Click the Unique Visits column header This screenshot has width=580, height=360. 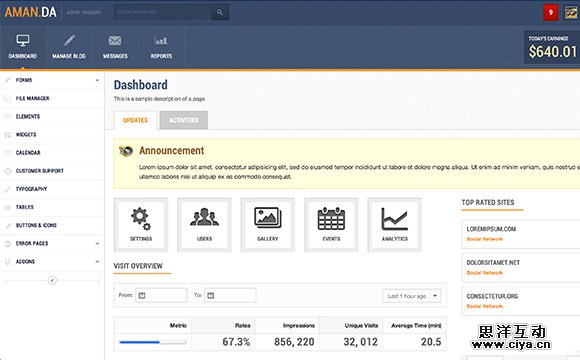pos(361,326)
